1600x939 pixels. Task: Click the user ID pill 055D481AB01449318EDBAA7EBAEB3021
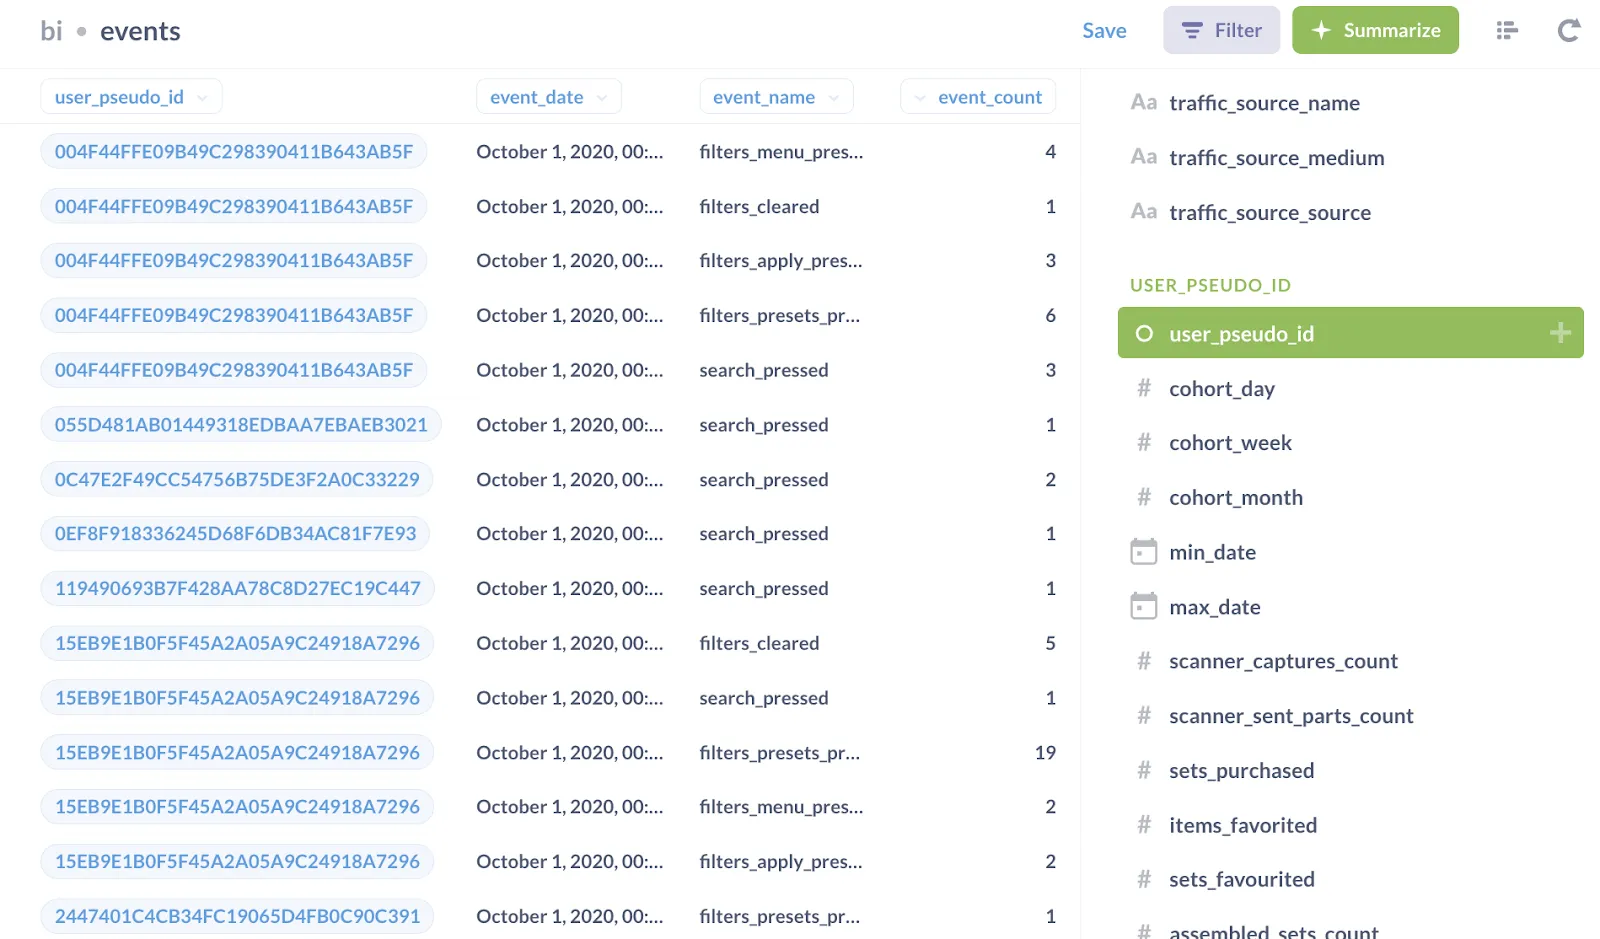(241, 424)
